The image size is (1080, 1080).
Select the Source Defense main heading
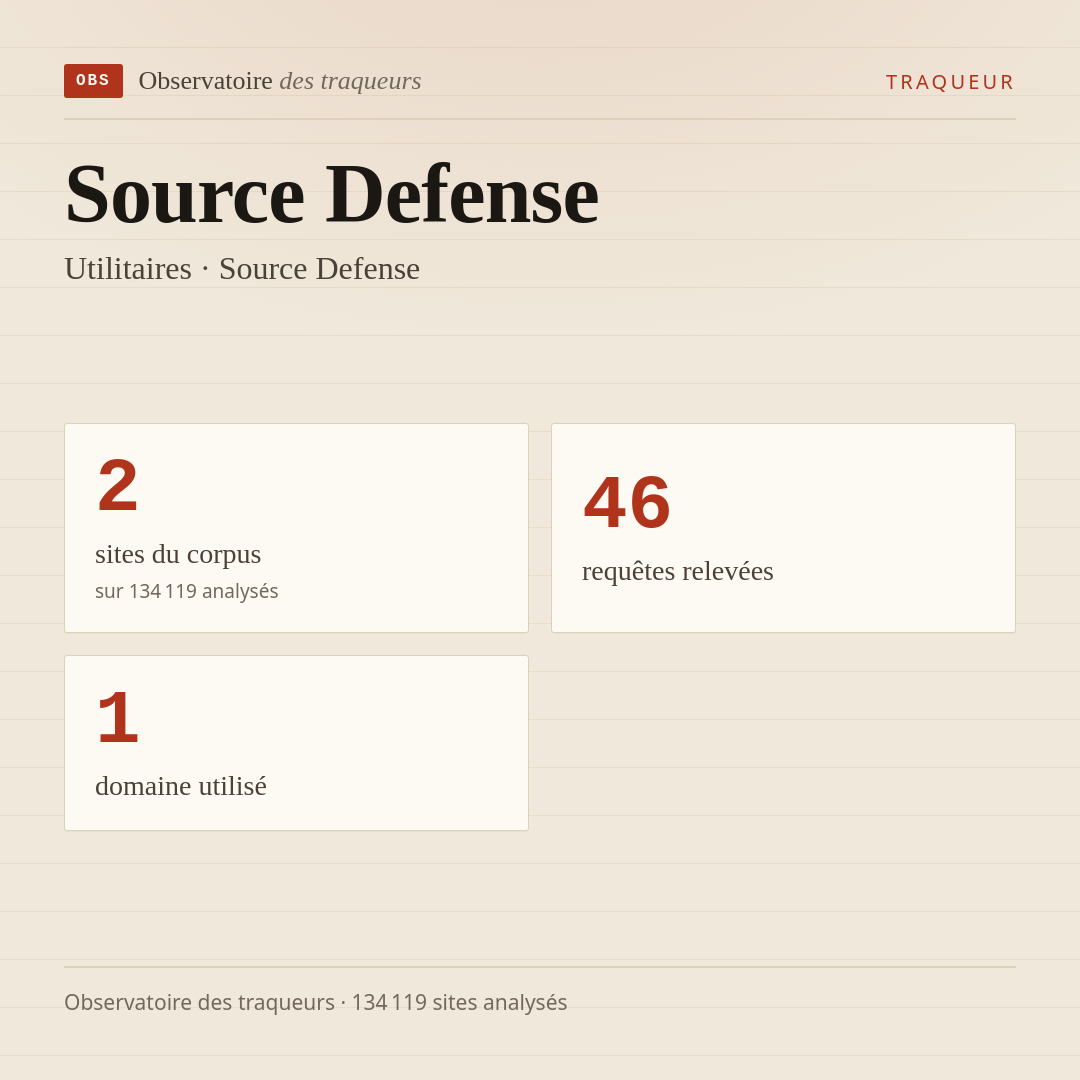331,194
